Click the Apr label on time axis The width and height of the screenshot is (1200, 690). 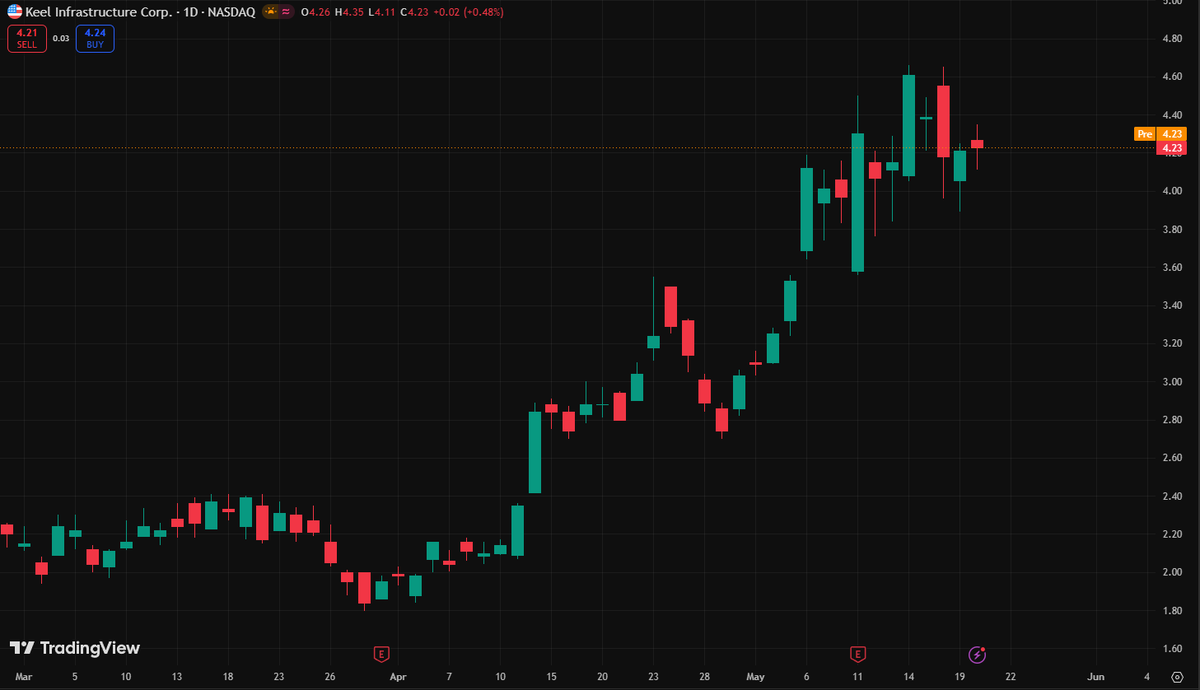pos(398,677)
